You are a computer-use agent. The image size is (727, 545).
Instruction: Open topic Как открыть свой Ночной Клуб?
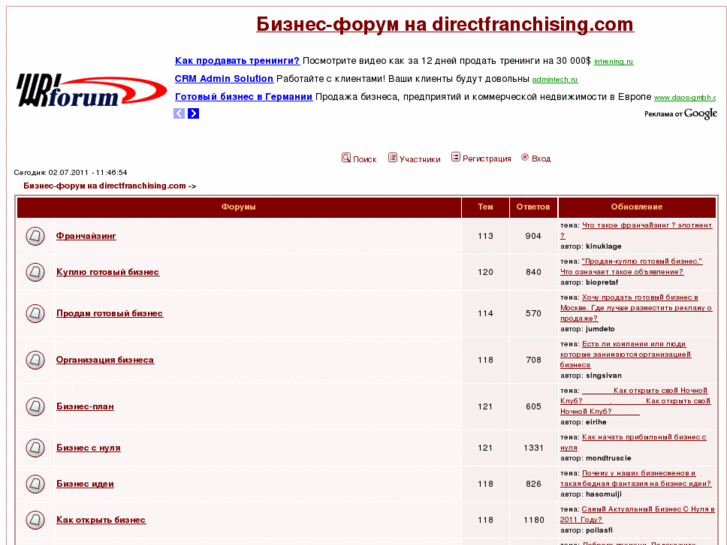coord(635,401)
